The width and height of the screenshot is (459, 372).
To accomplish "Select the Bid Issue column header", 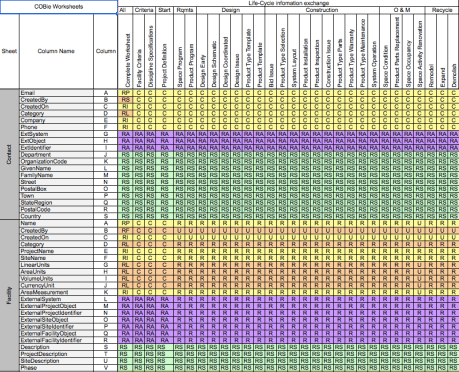I will (x=271, y=51).
